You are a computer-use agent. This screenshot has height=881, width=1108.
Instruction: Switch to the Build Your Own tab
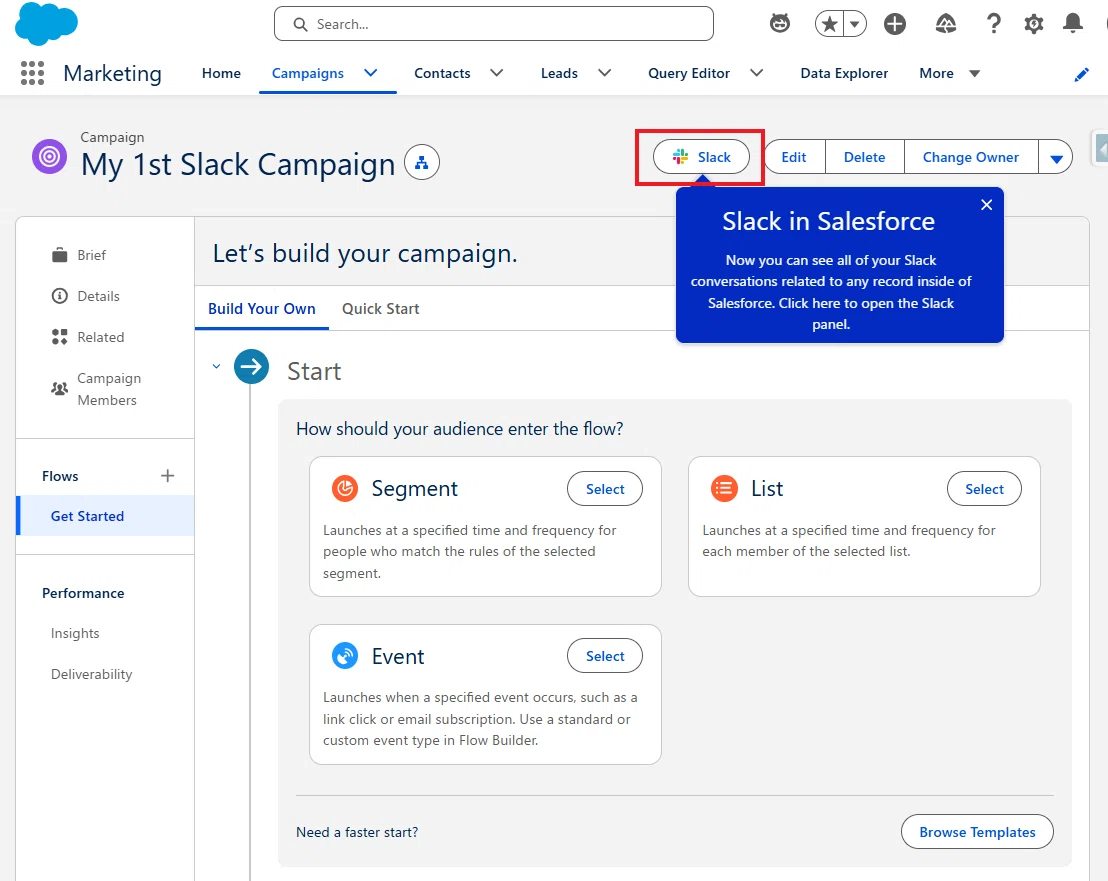pos(261,309)
